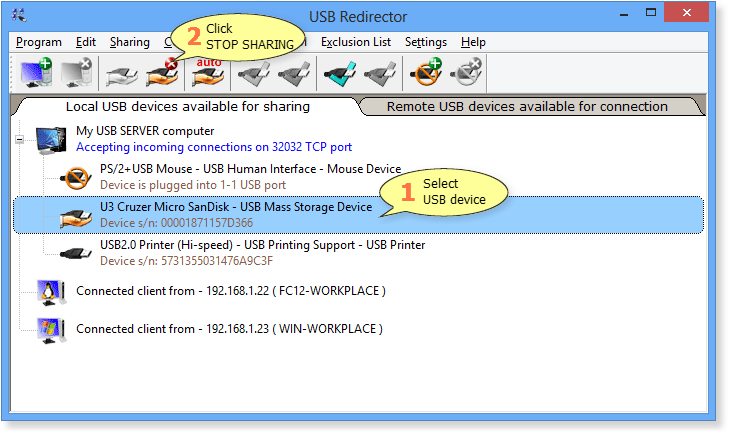This screenshot has width=729, height=434.
Task: Click the Windows client icon for WIN-WORKPLACE
Action: click(x=51, y=330)
